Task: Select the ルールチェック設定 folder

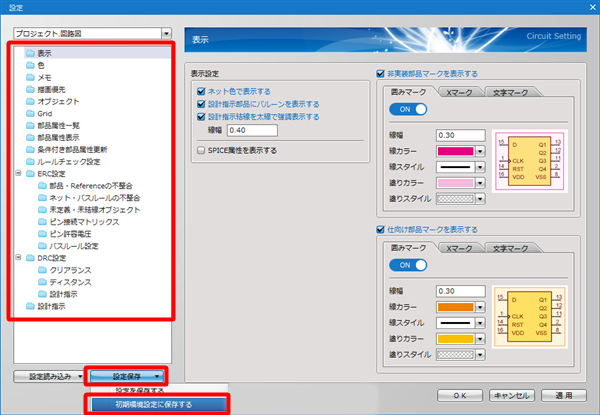Action: [x=68, y=161]
